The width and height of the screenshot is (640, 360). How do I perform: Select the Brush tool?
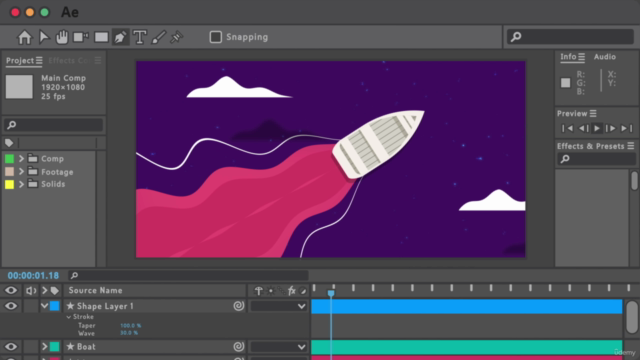click(158, 37)
